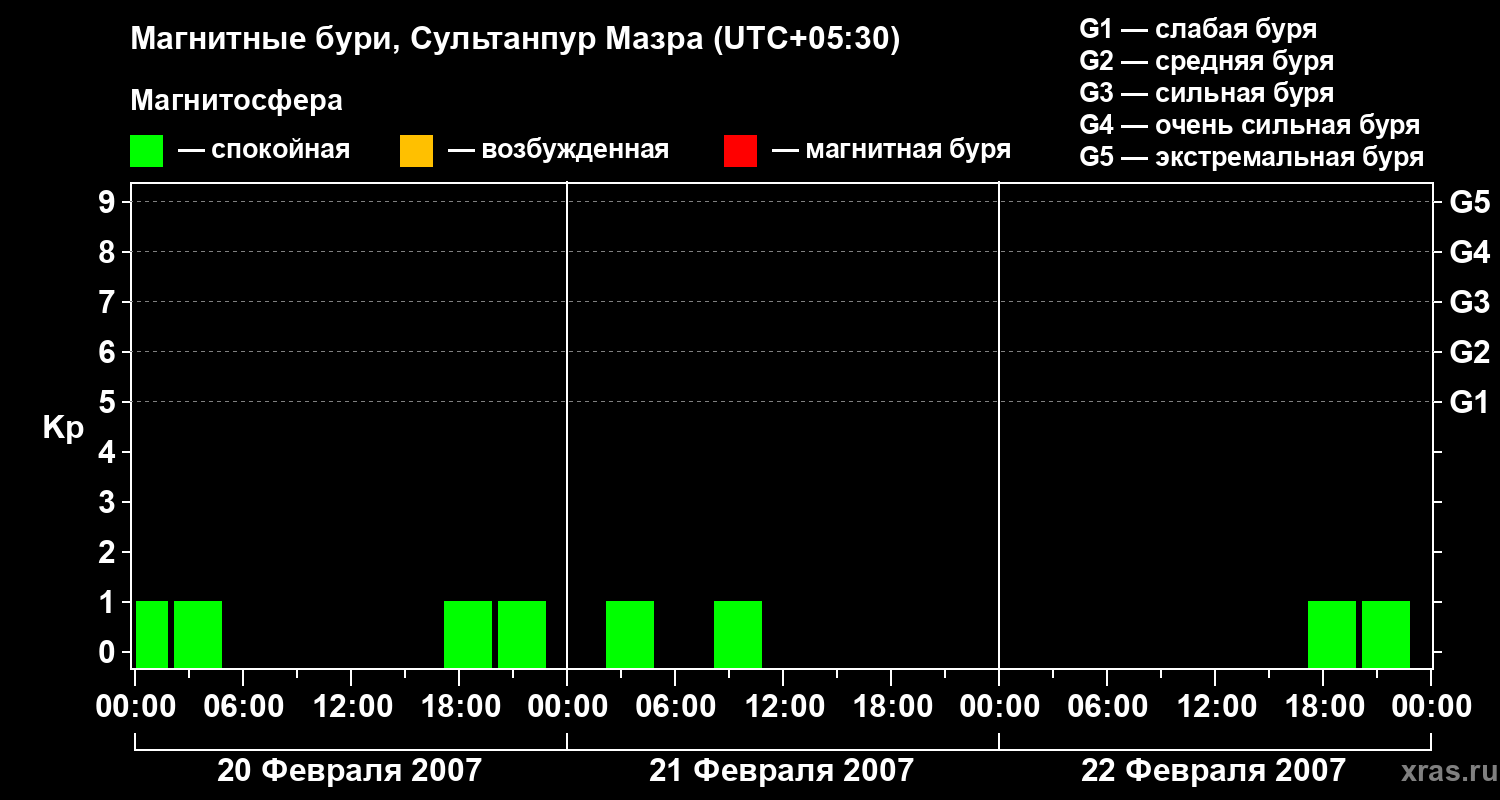Image resolution: width=1500 pixels, height=800 pixels.
Task: Click legend line 'G2 — средняя буря'
Action: (x=1207, y=61)
